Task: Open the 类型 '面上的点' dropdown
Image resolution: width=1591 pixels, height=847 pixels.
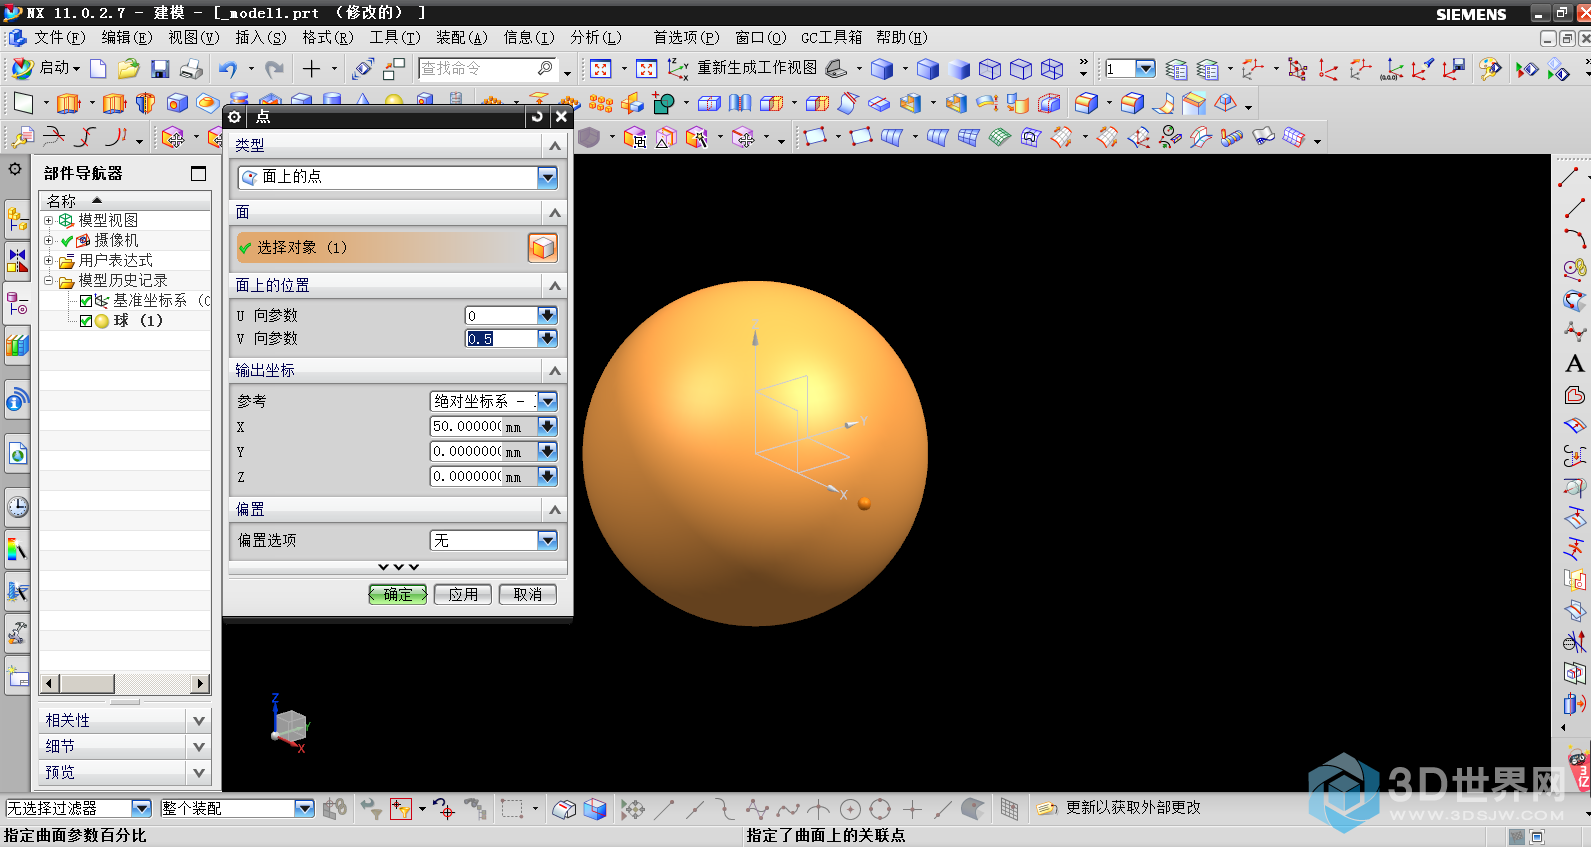Action: pyautogui.click(x=547, y=177)
